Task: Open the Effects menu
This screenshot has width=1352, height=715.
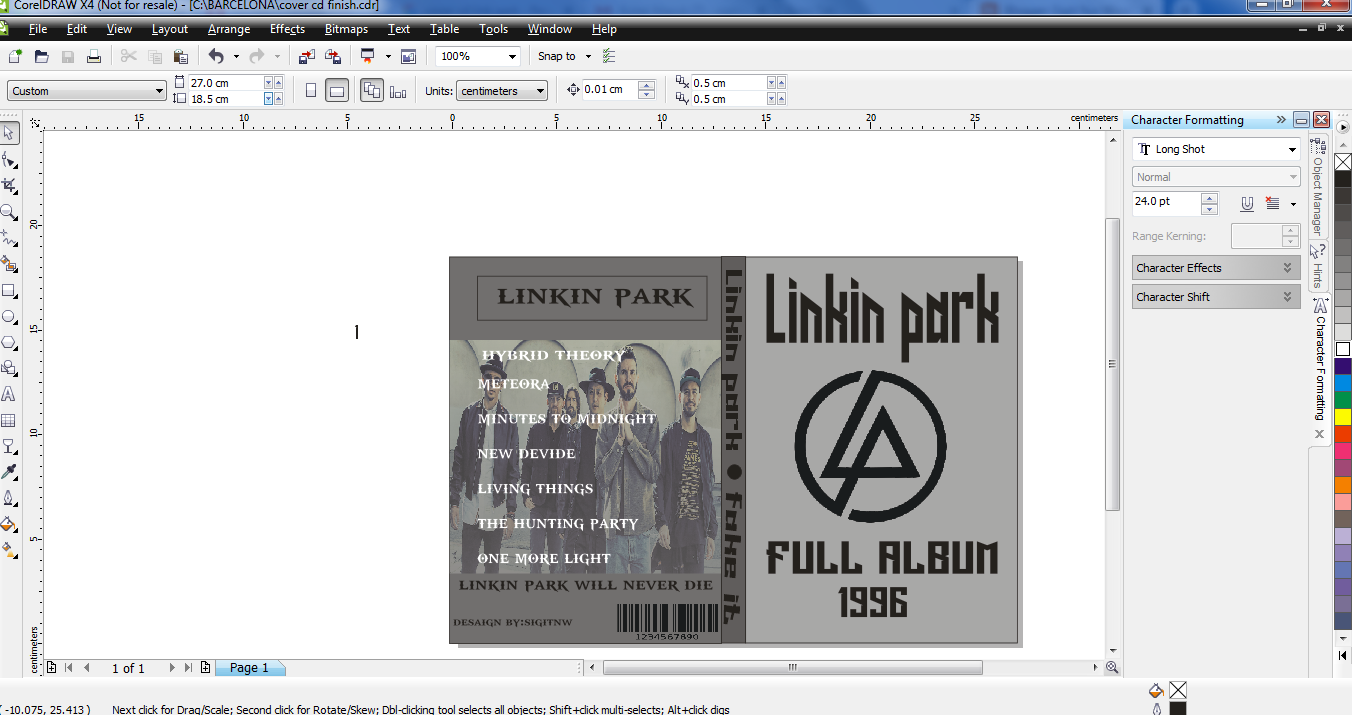Action: (x=287, y=29)
